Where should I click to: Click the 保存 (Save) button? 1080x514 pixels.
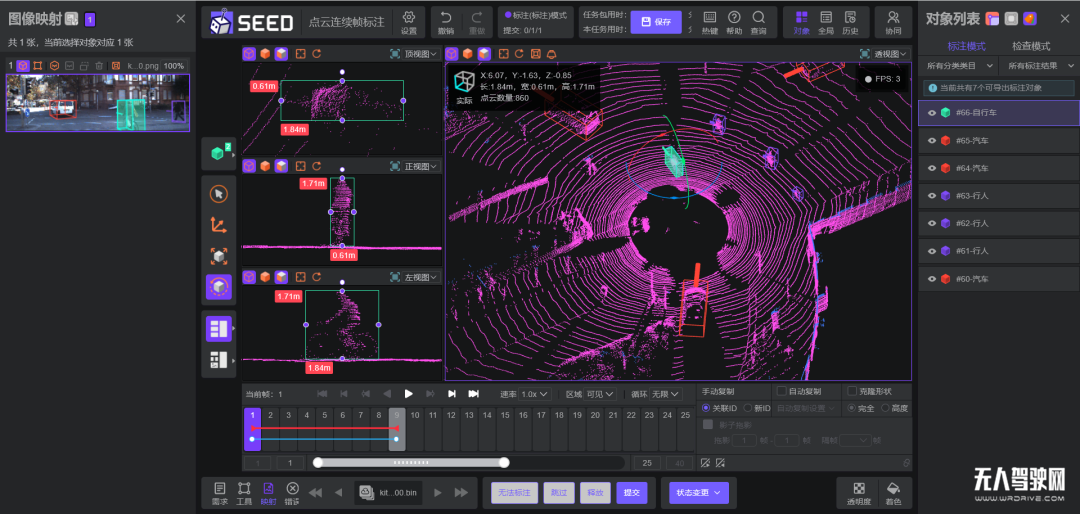tap(655, 21)
